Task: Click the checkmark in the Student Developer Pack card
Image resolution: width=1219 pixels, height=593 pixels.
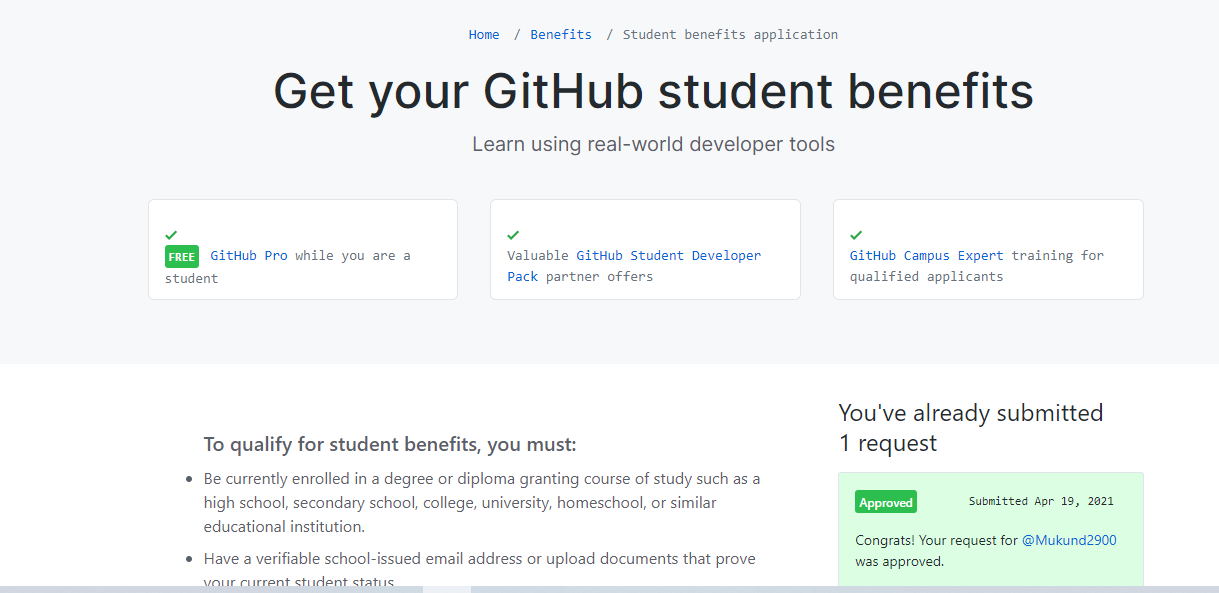Action: tap(513, 235)
